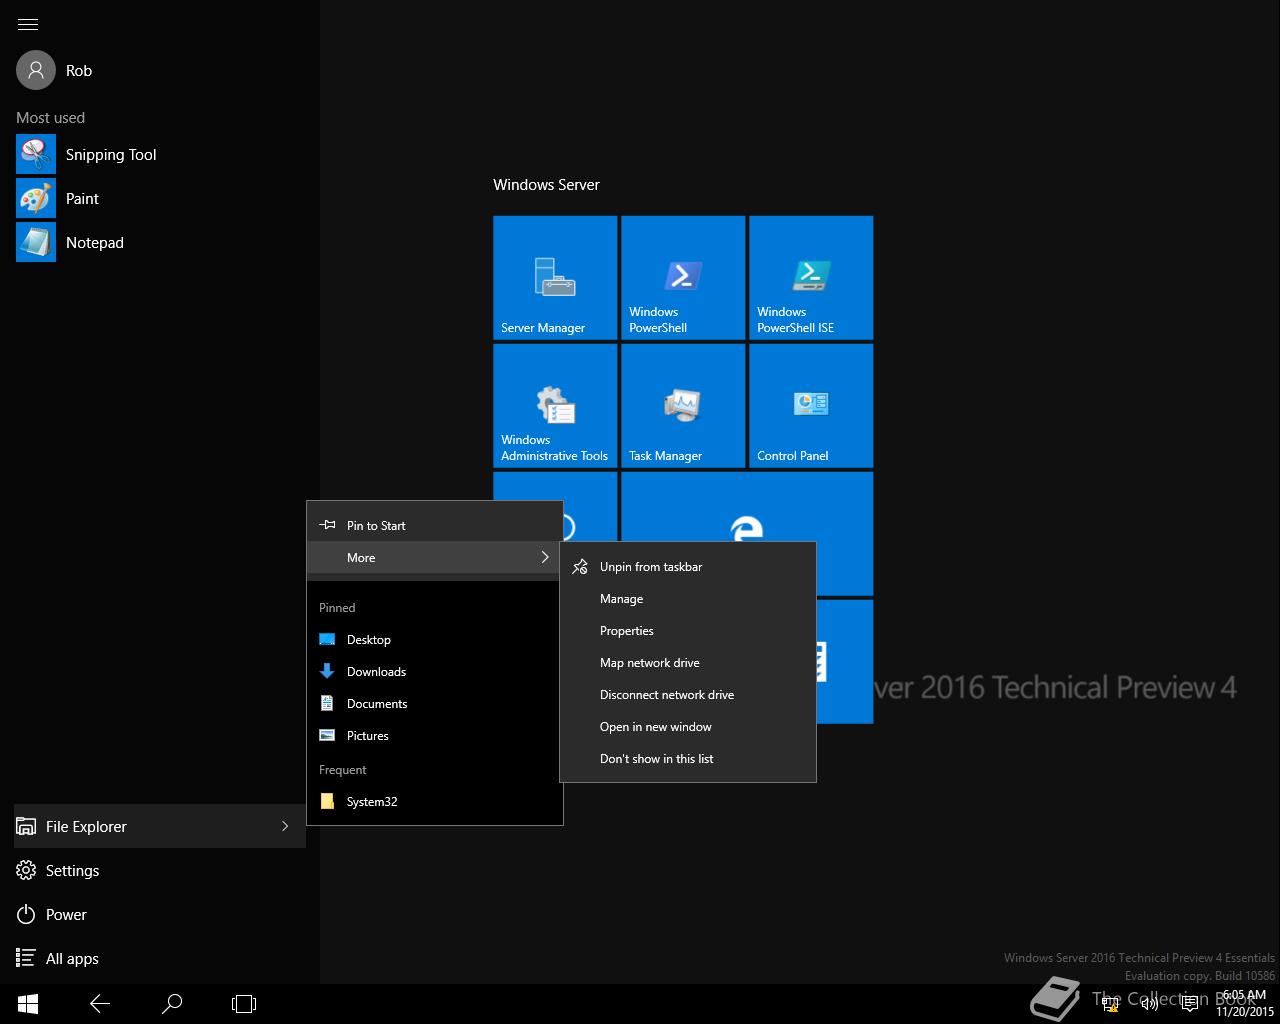Choose Map network drive

click(x=688, y=662)
